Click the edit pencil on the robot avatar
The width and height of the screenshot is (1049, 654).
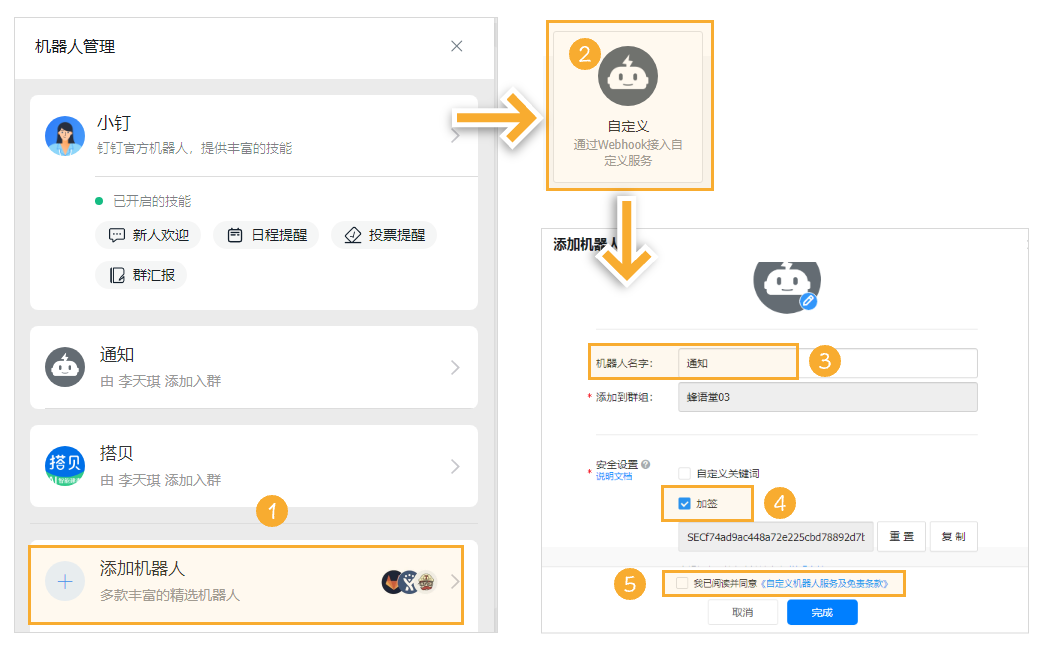click(x=808, y=300)
